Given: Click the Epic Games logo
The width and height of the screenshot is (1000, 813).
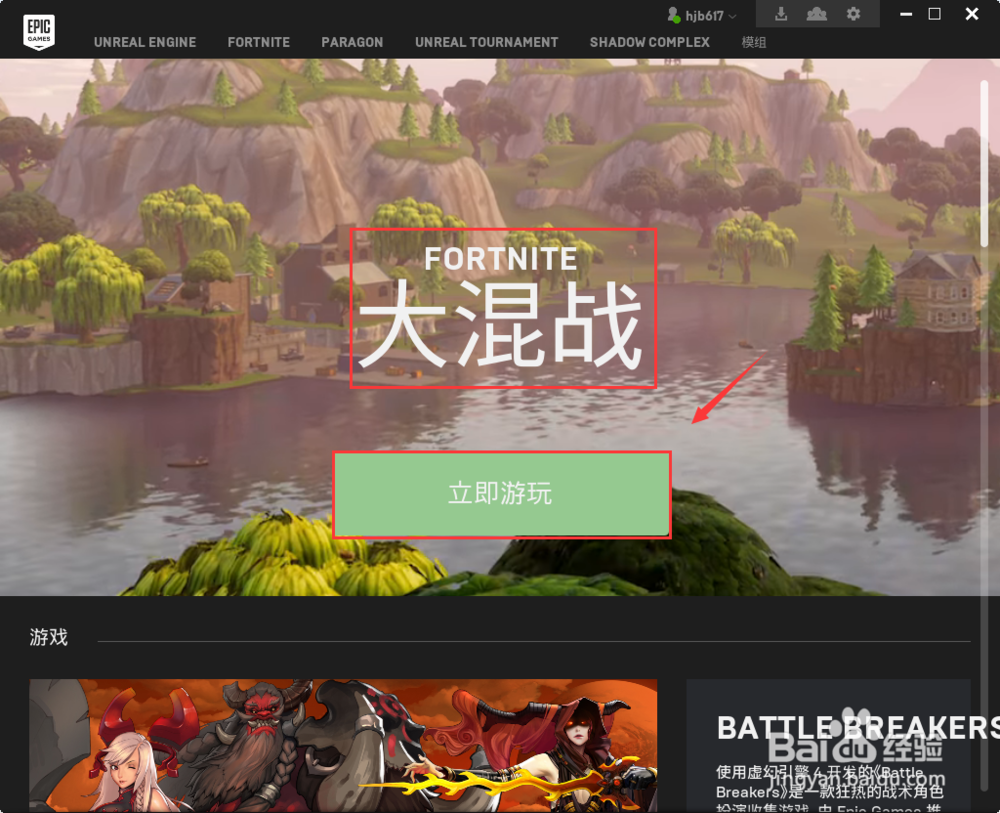Looking at the screenshot, I should (x=39, y=31).
